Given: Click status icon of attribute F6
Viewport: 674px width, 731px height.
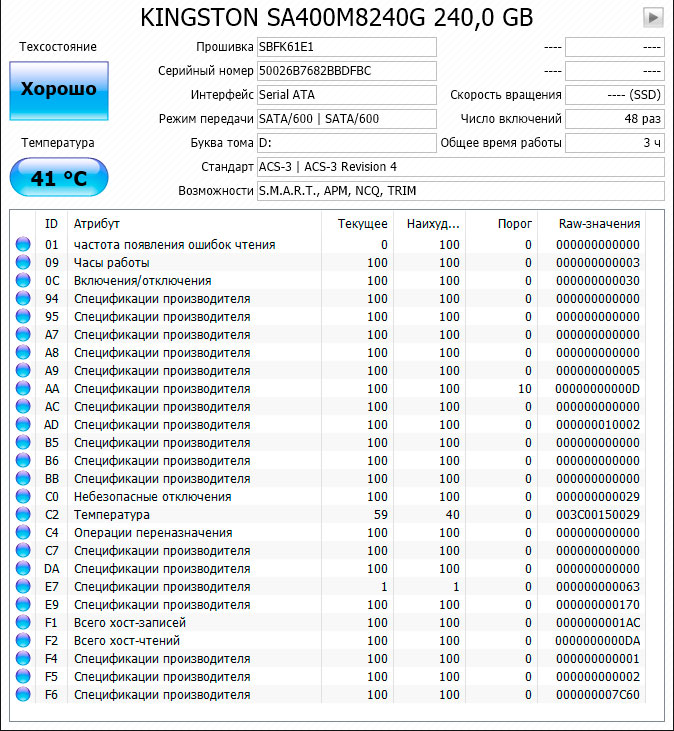Looking at the screenshot, I should [x=23, y=694].
